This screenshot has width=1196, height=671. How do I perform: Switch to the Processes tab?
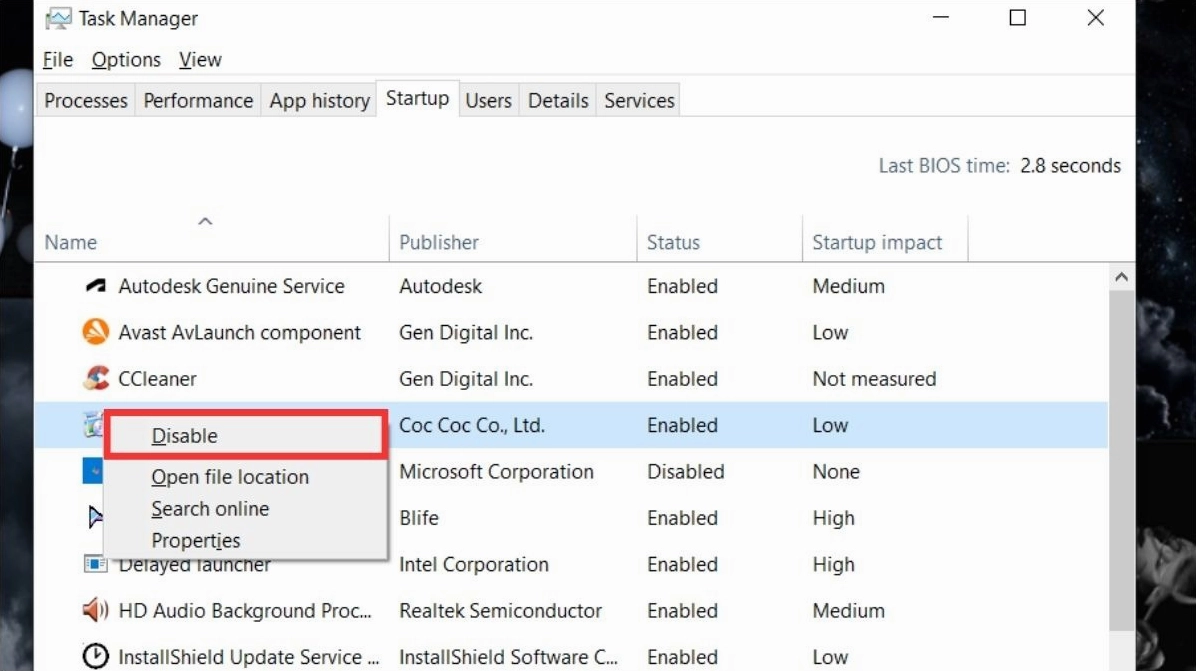point(84,99)
